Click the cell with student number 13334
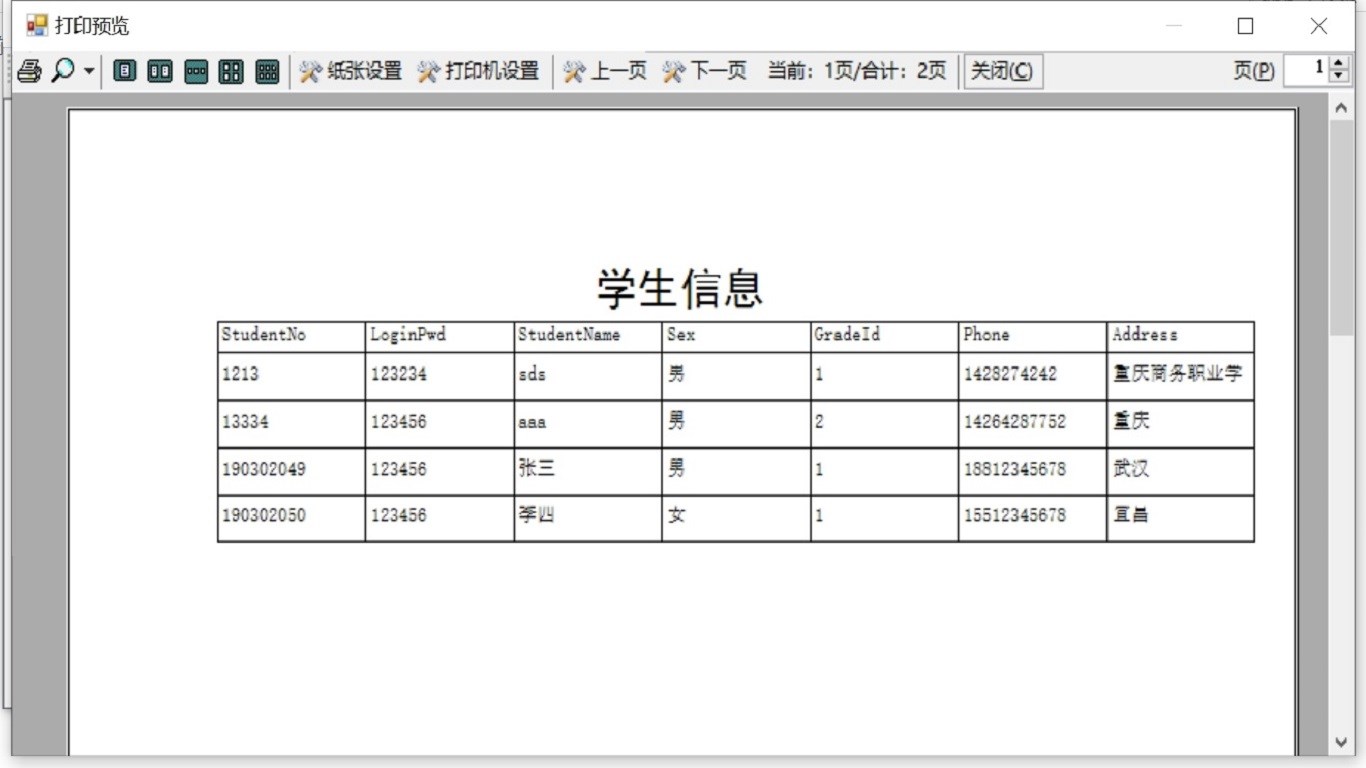The height and width of the screenshot is (768, 1366). tap(291, 423)
